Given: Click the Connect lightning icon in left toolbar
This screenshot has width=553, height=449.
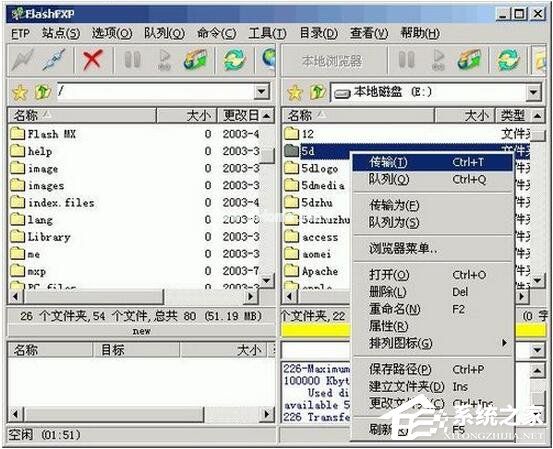Looking at the screenshot, I should coord(22,59).
